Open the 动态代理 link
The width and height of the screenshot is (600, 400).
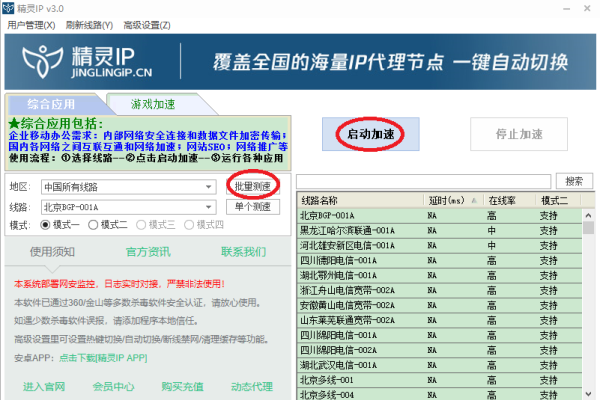click(x=252, y=387)
